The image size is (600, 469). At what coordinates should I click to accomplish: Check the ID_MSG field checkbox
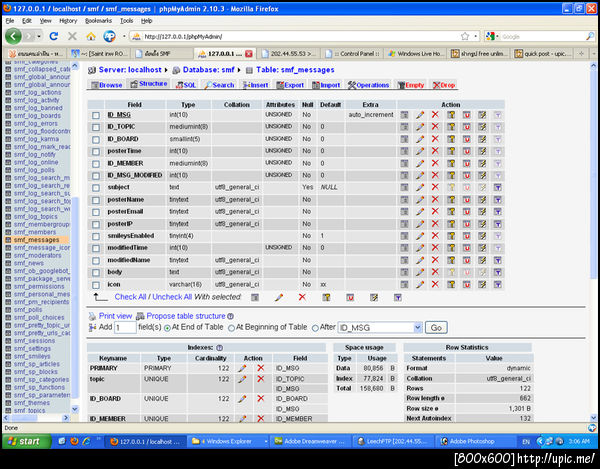(x=96, y=115)
